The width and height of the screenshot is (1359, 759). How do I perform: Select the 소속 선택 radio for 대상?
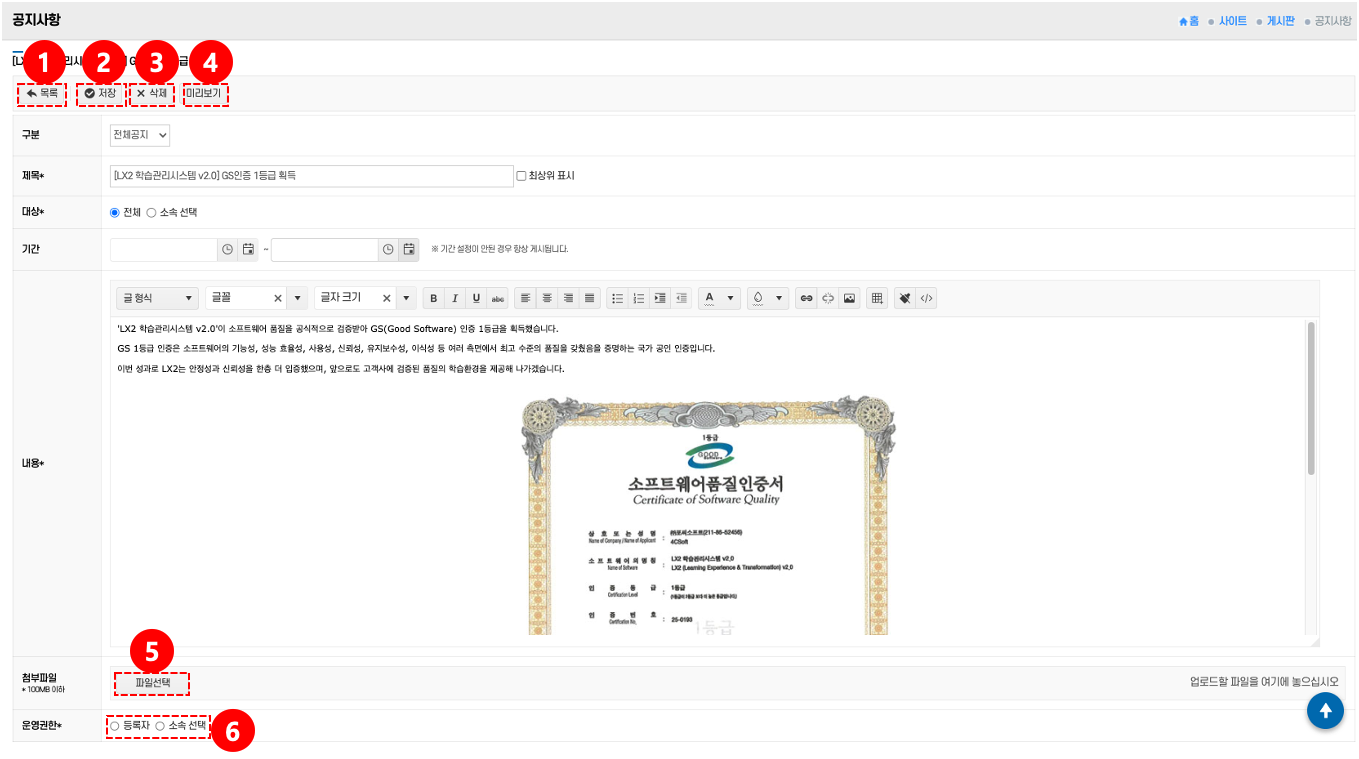(x=152, y=213)
